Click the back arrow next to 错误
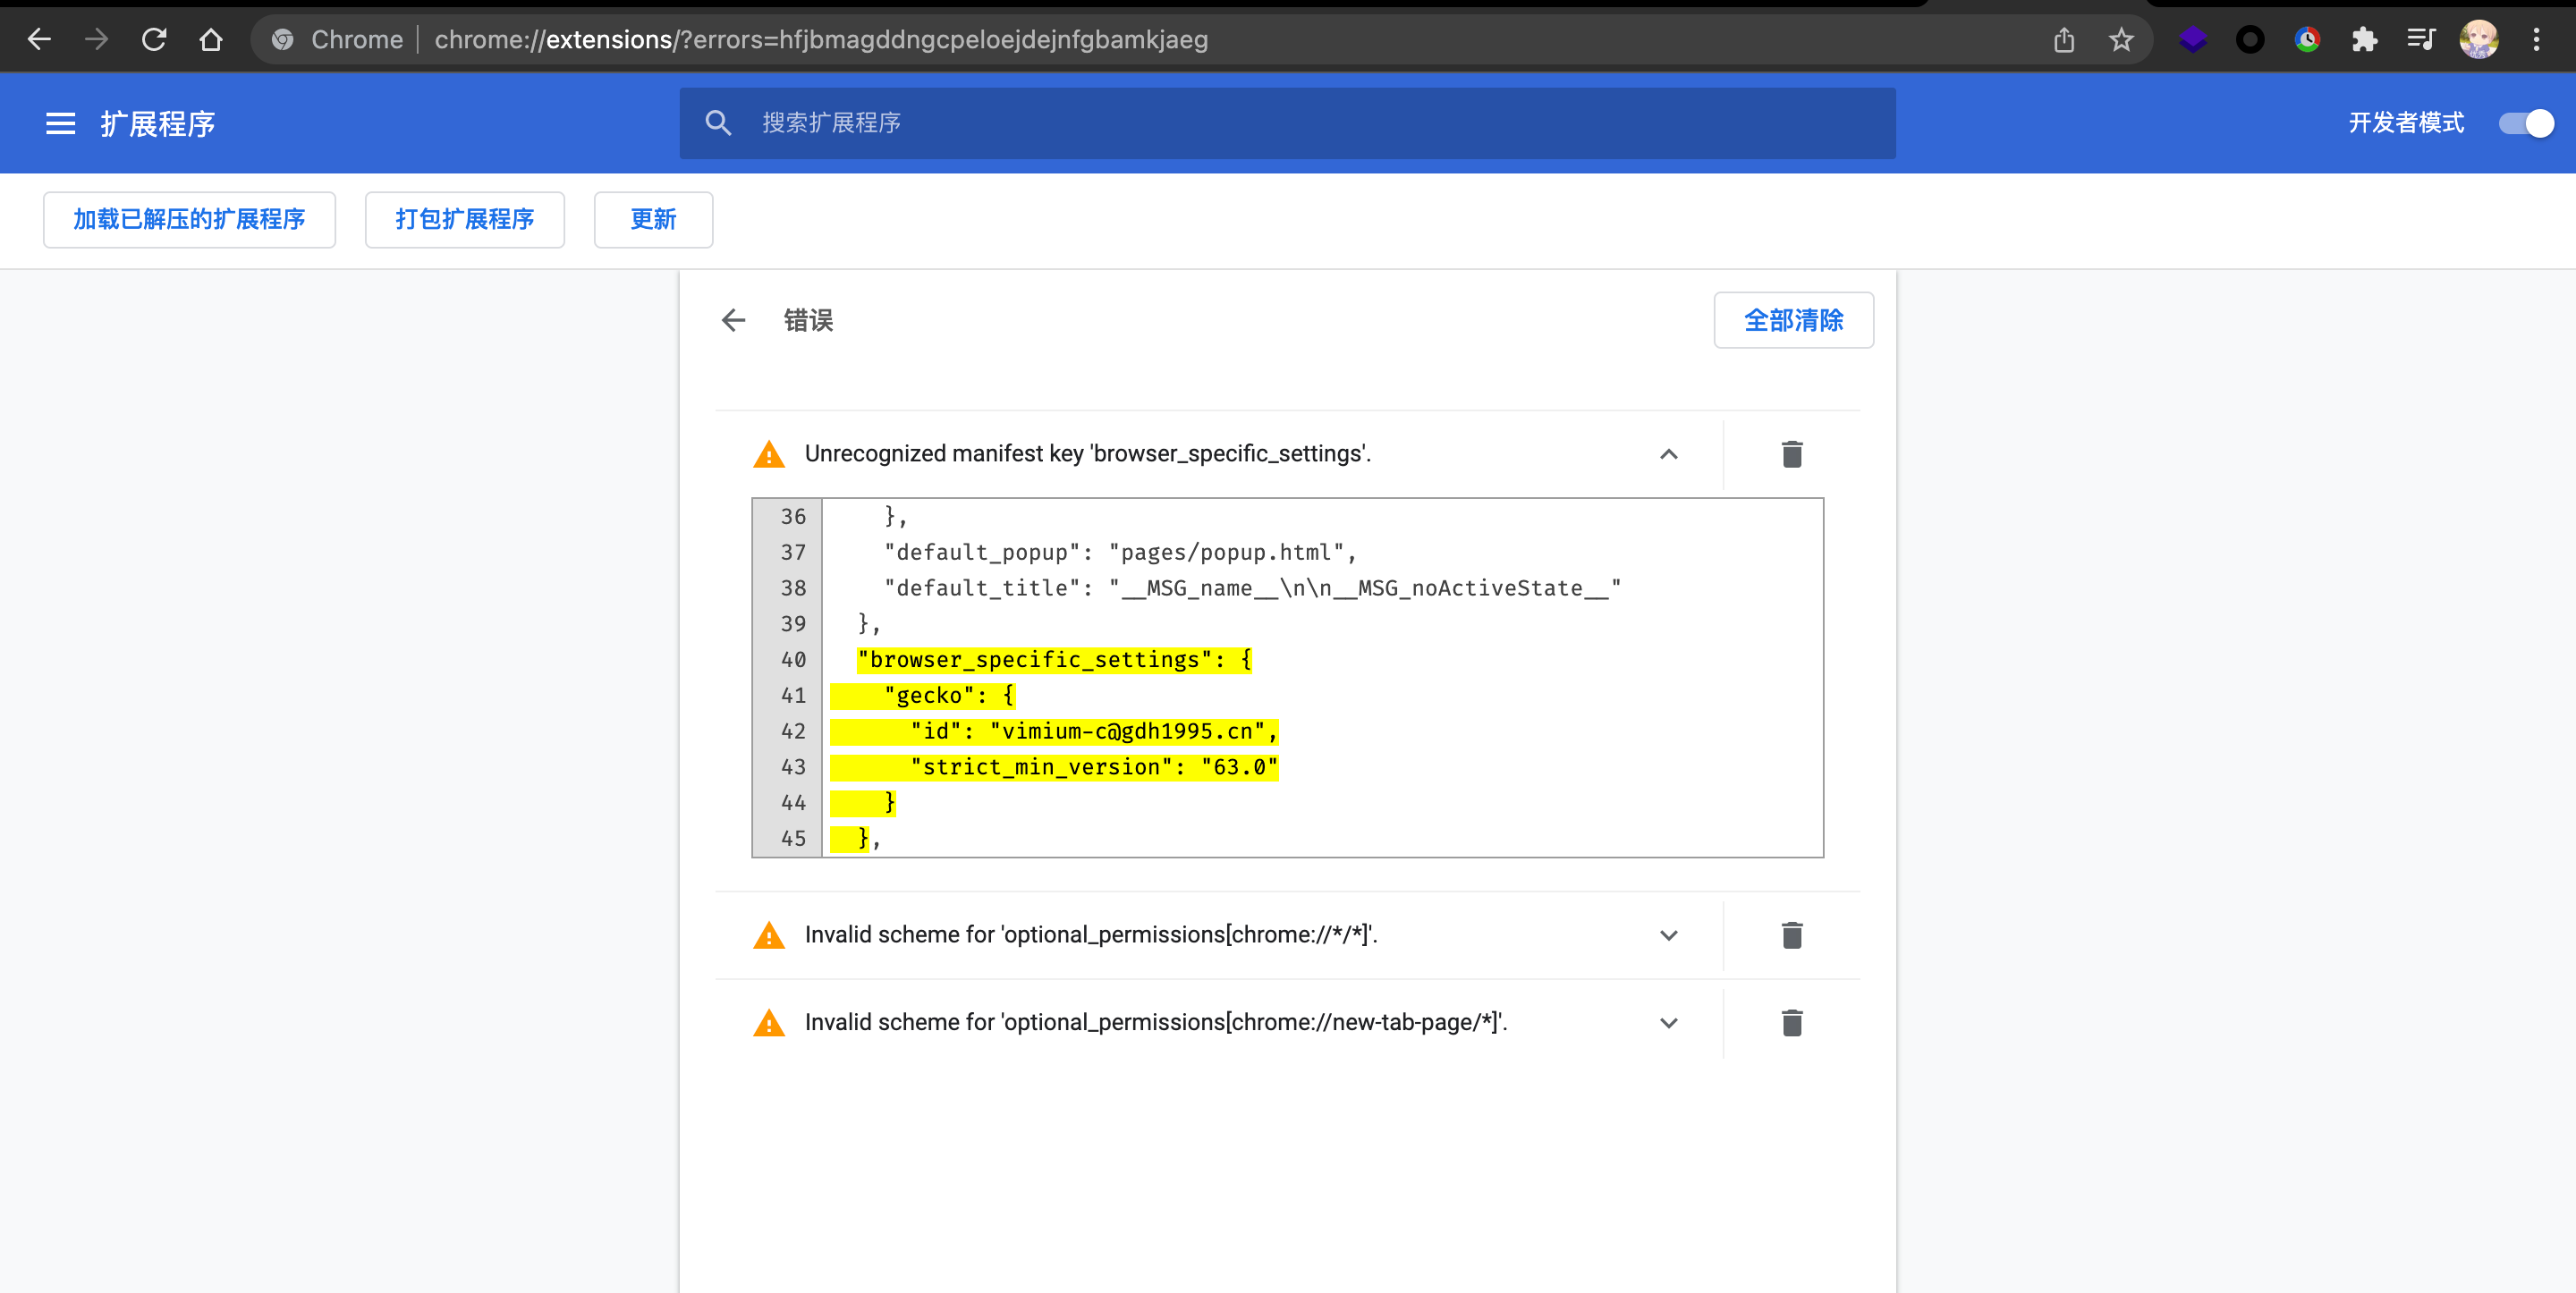The height and width of the screenshot is (1293, 2576). tap(733, 320)
